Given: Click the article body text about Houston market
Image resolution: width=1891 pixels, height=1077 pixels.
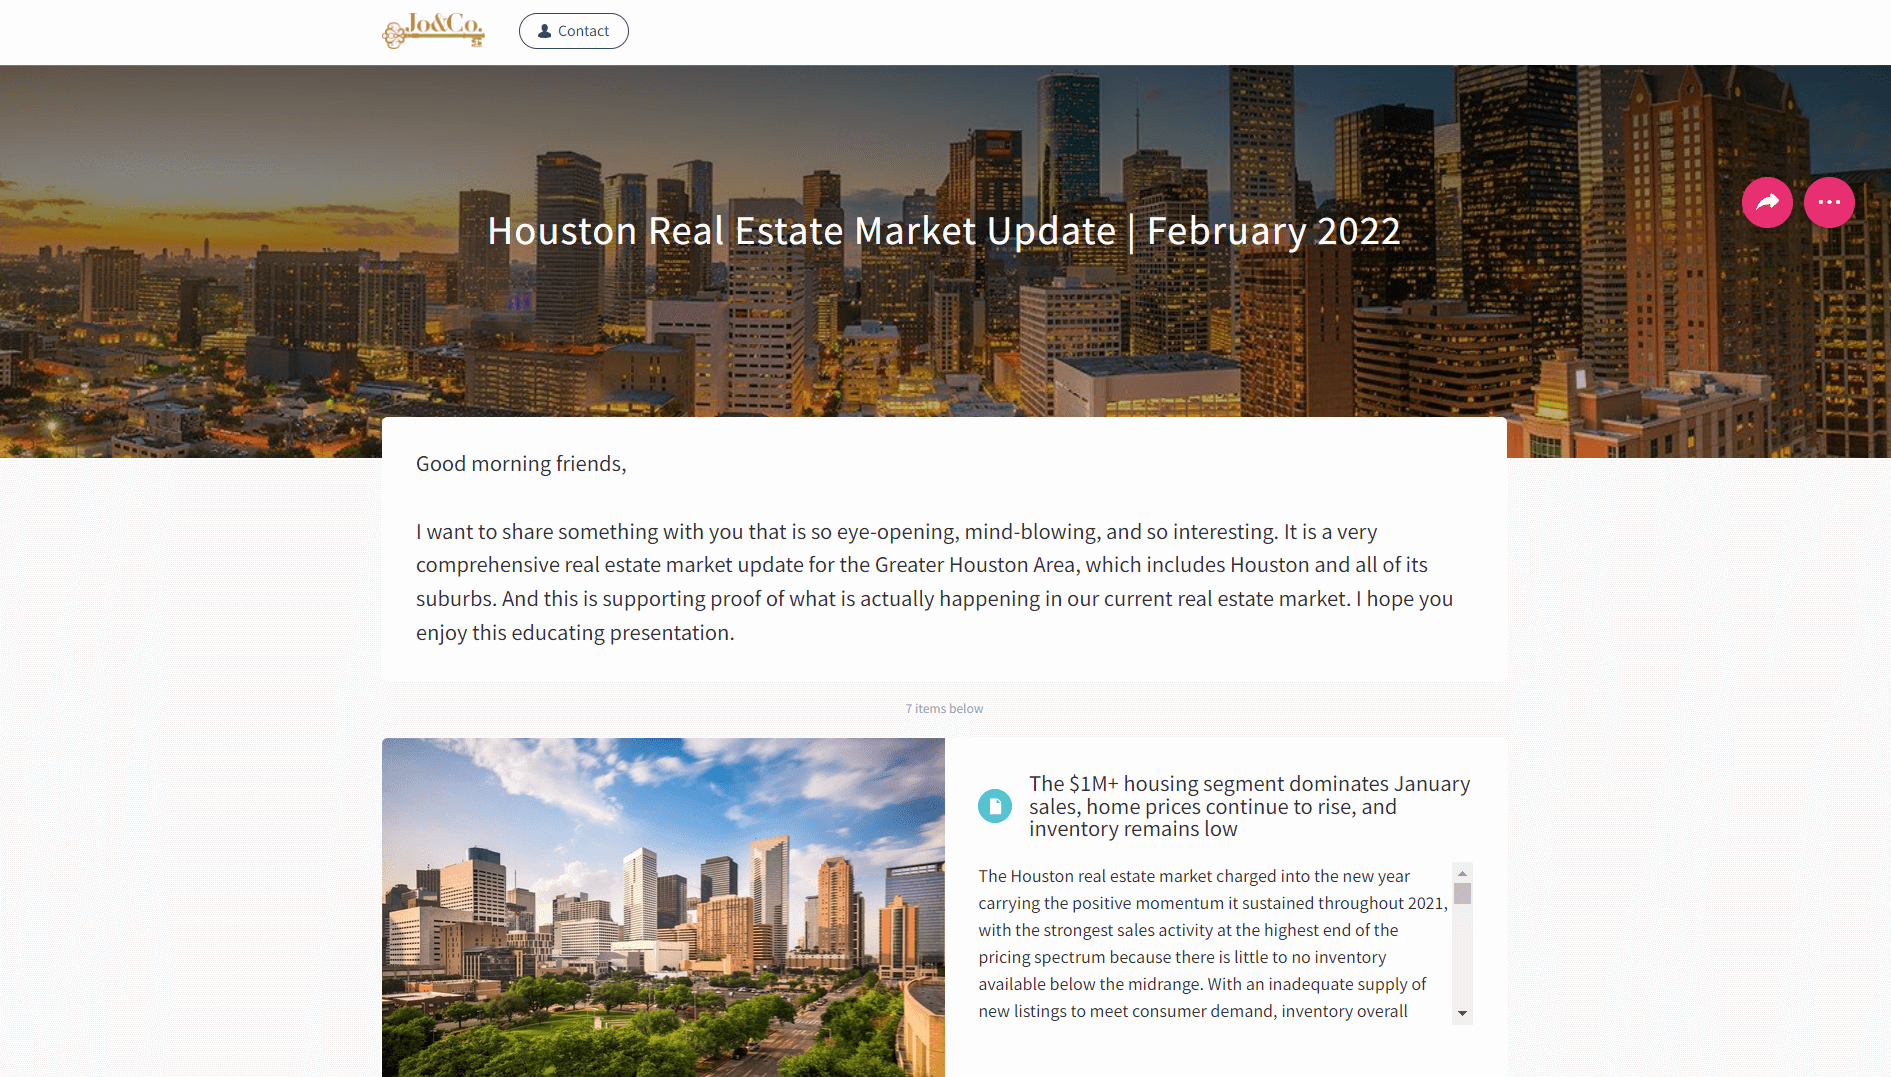Looking at the screenshot, I should (1210, 943).
